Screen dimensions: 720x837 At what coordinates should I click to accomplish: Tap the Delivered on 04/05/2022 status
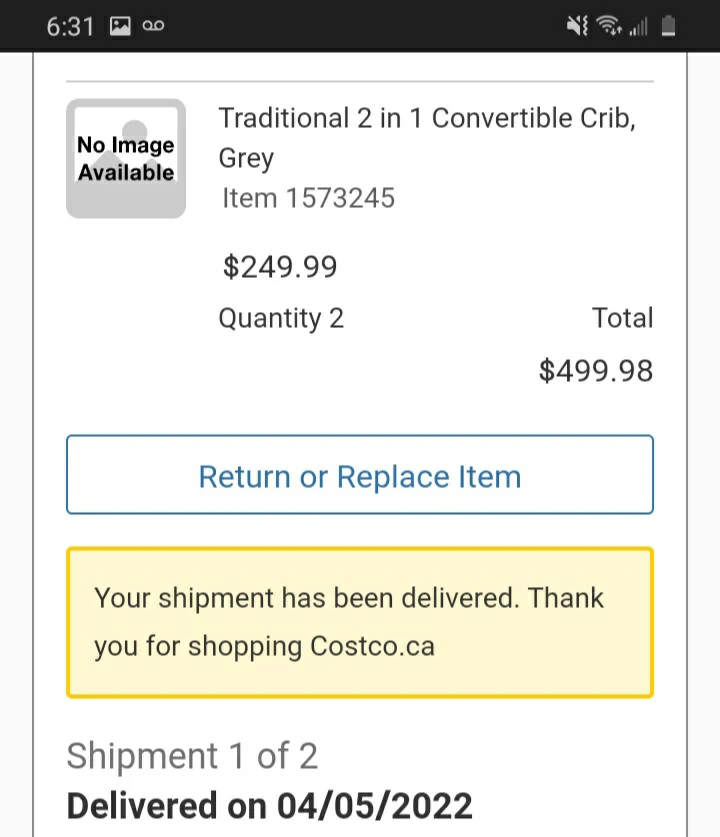[269, 805]
